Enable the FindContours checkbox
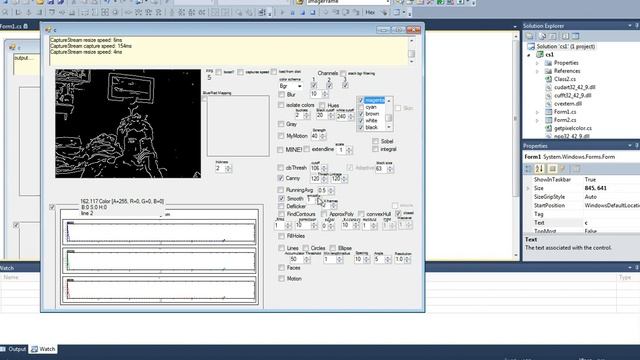 (x=281, y=214)
